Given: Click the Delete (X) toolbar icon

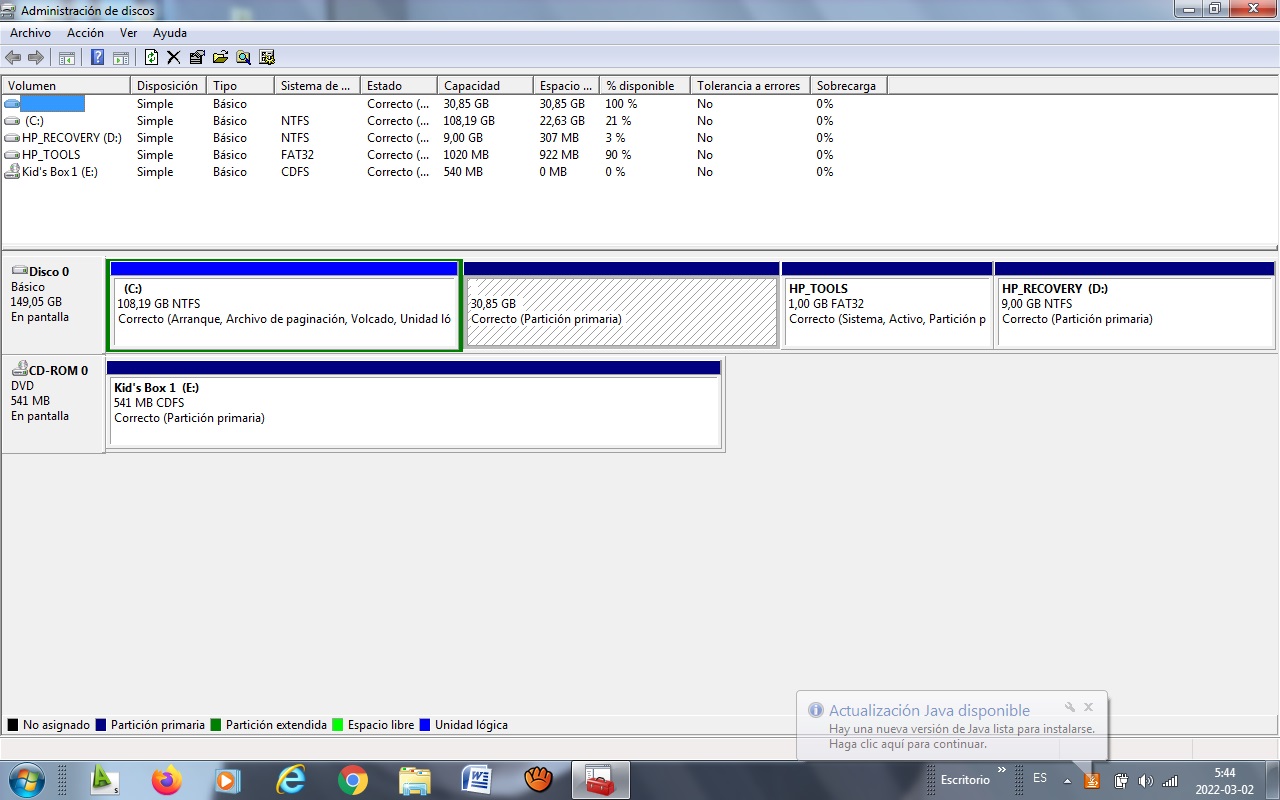Looking at the screenshot, I should click(x=174, y=57).
